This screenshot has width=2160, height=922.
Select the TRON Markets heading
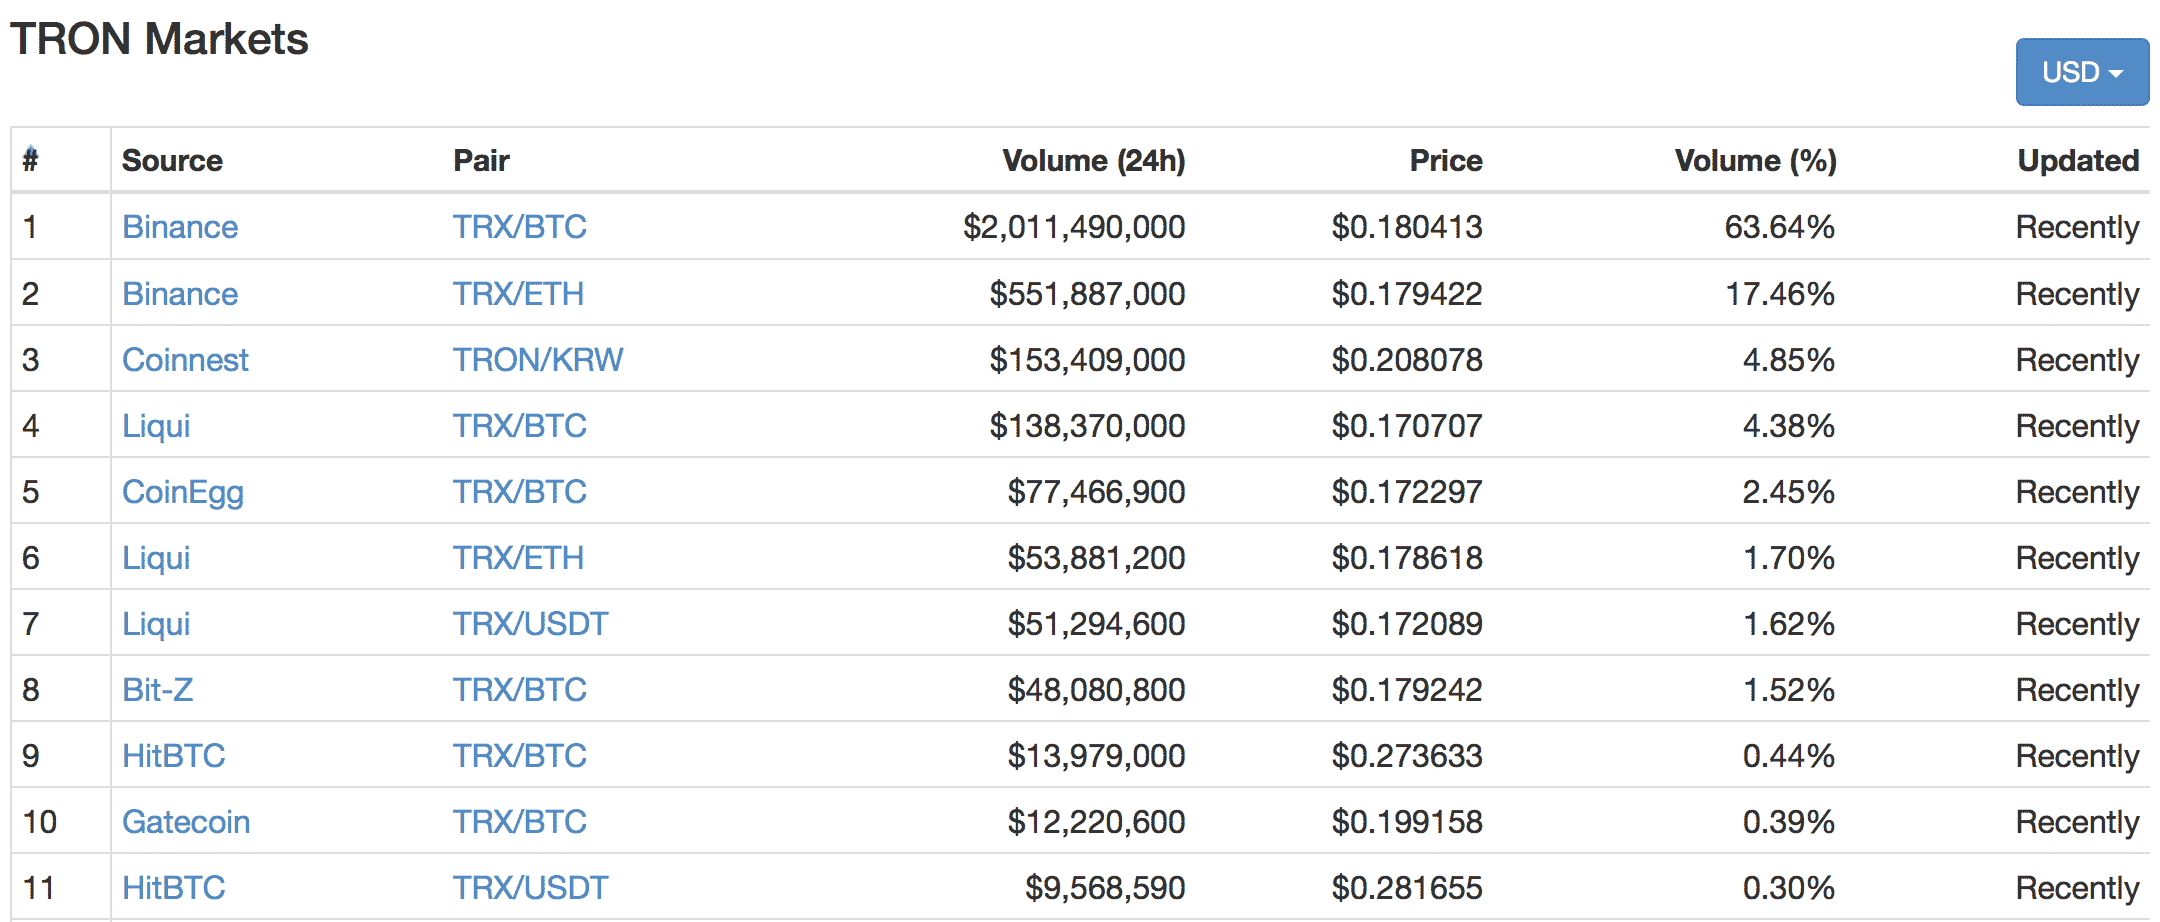point(160,39)
